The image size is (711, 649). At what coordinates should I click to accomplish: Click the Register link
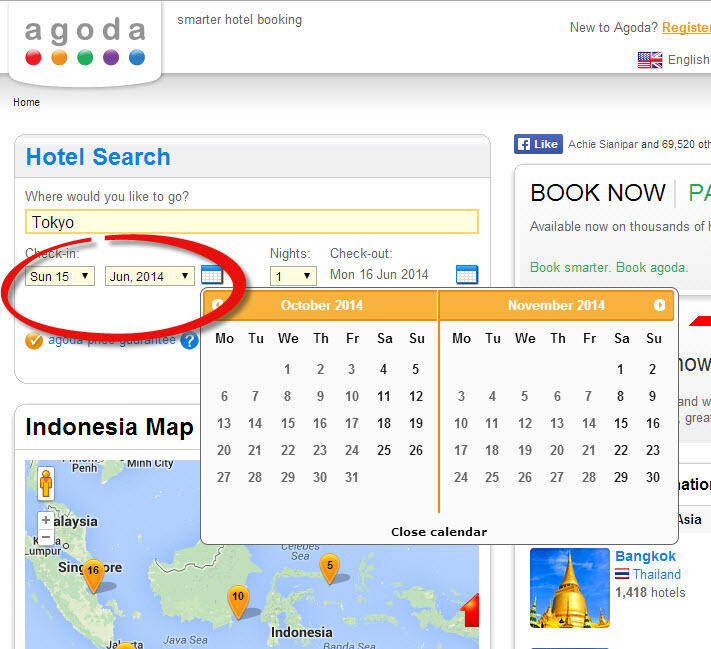[686, 27]
